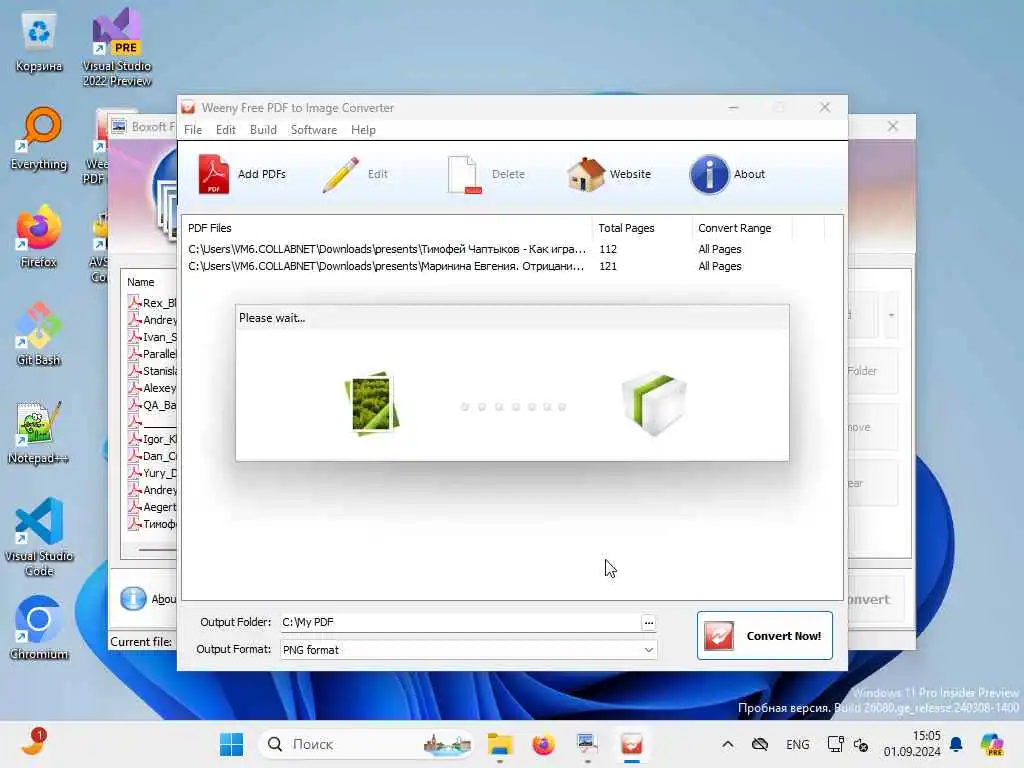Click the About icon in Boxoft window
The width and height of the screenshot is (1024, 768).
tap(133, 598)
